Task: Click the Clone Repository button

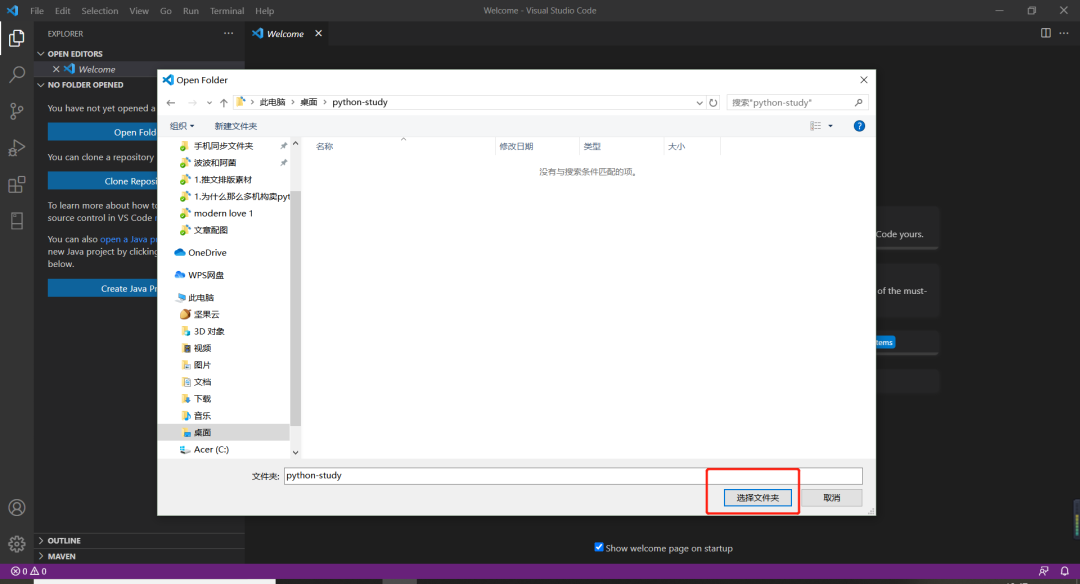Action: (x=103, y=181)
